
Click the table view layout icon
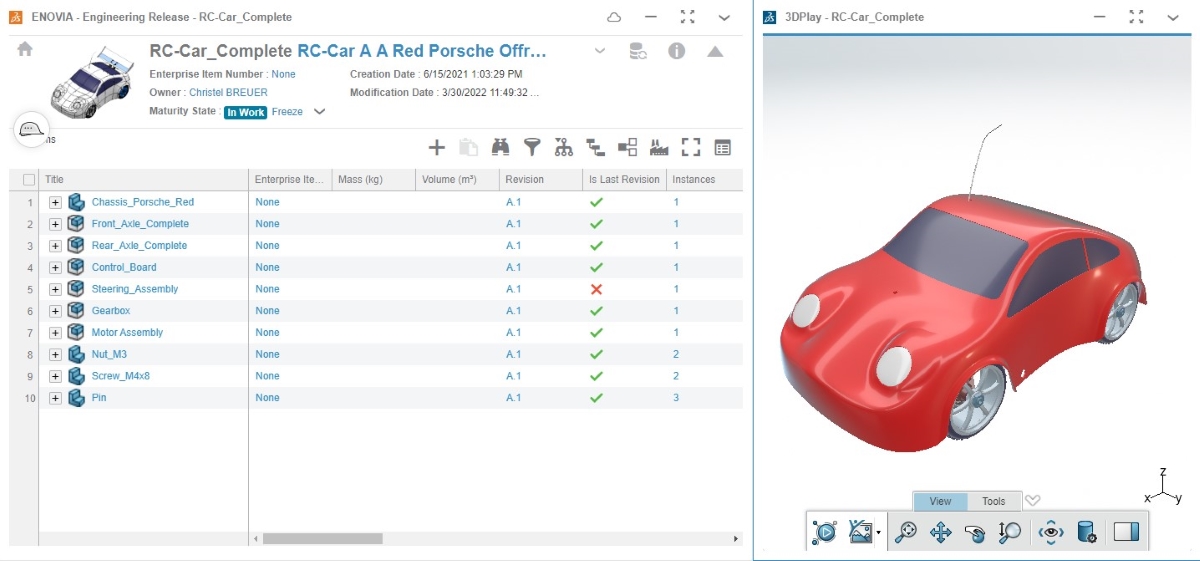coord(723,148)
